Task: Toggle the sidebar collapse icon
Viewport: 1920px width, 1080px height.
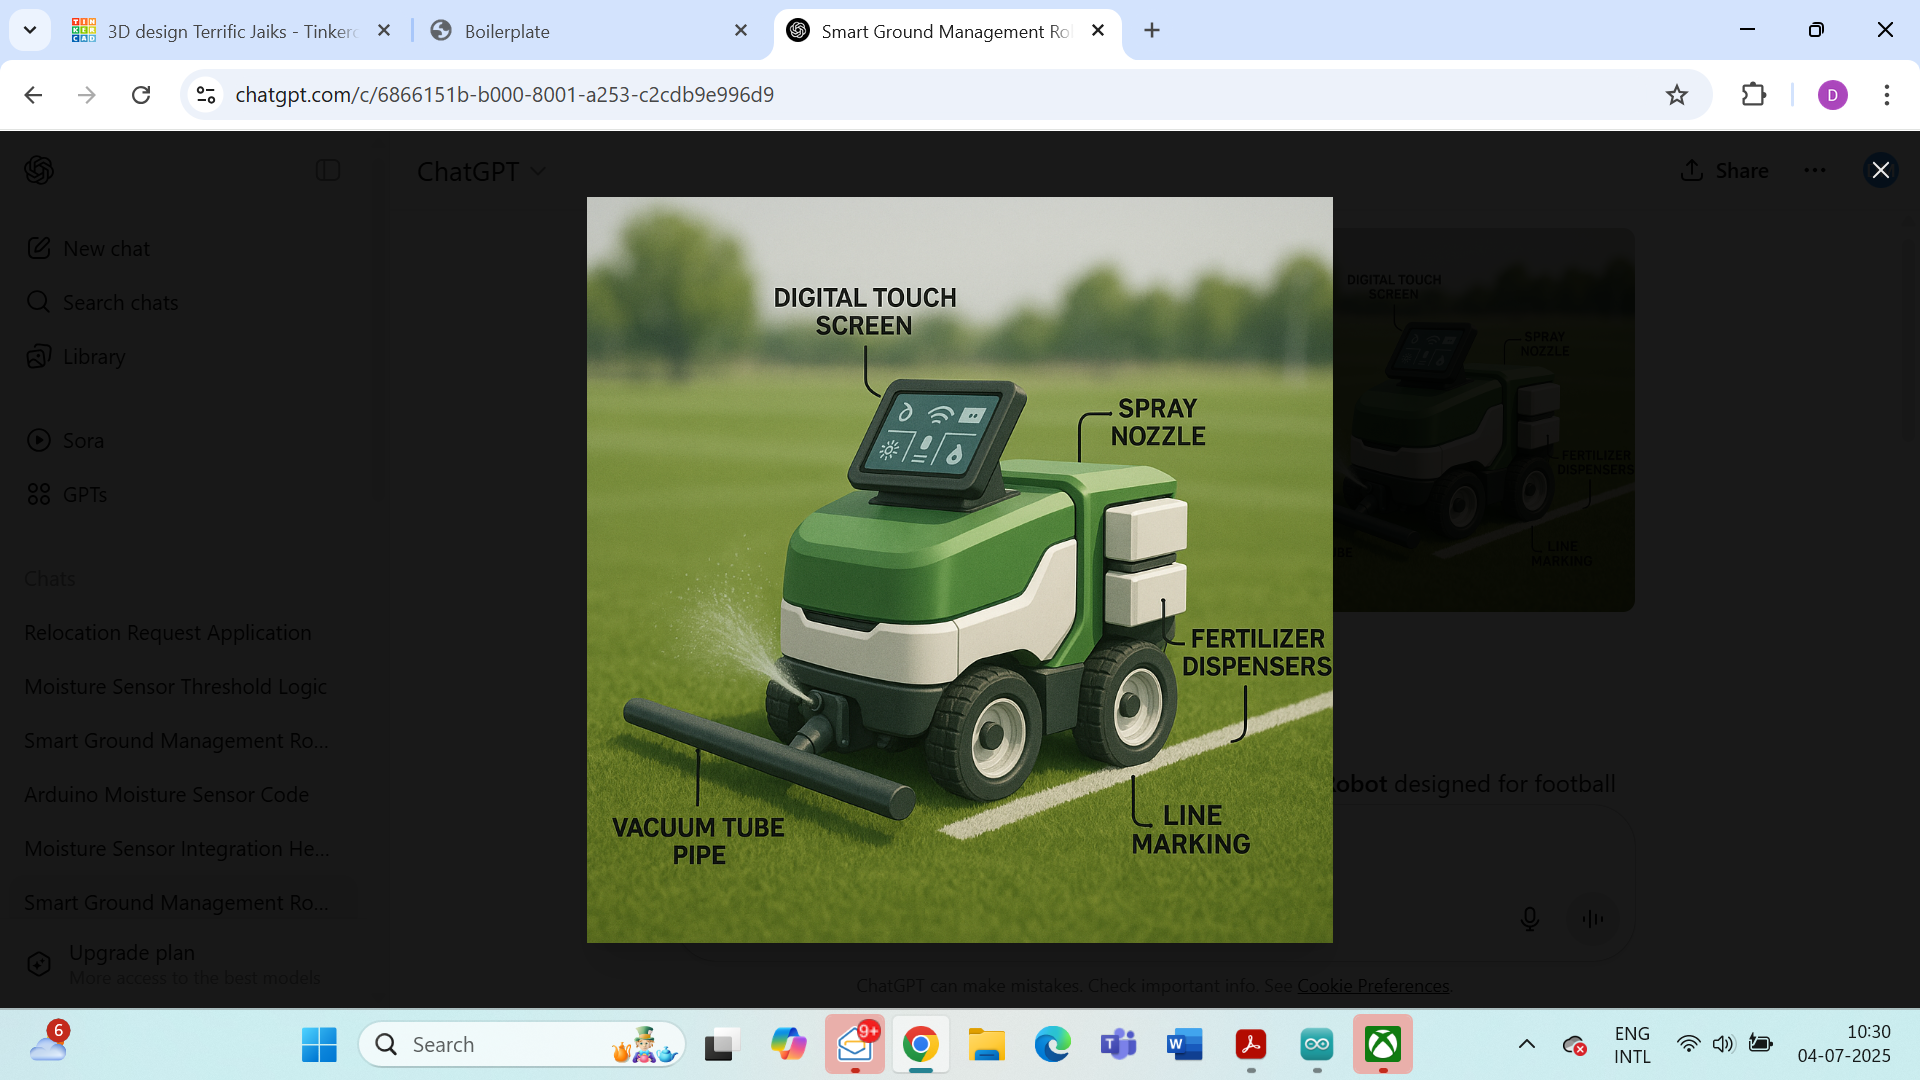Action: (328, 170)
